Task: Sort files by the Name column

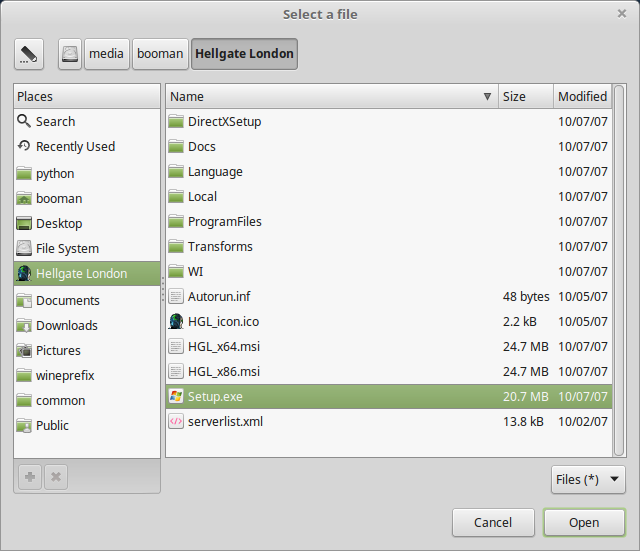Action: (332, 97)
